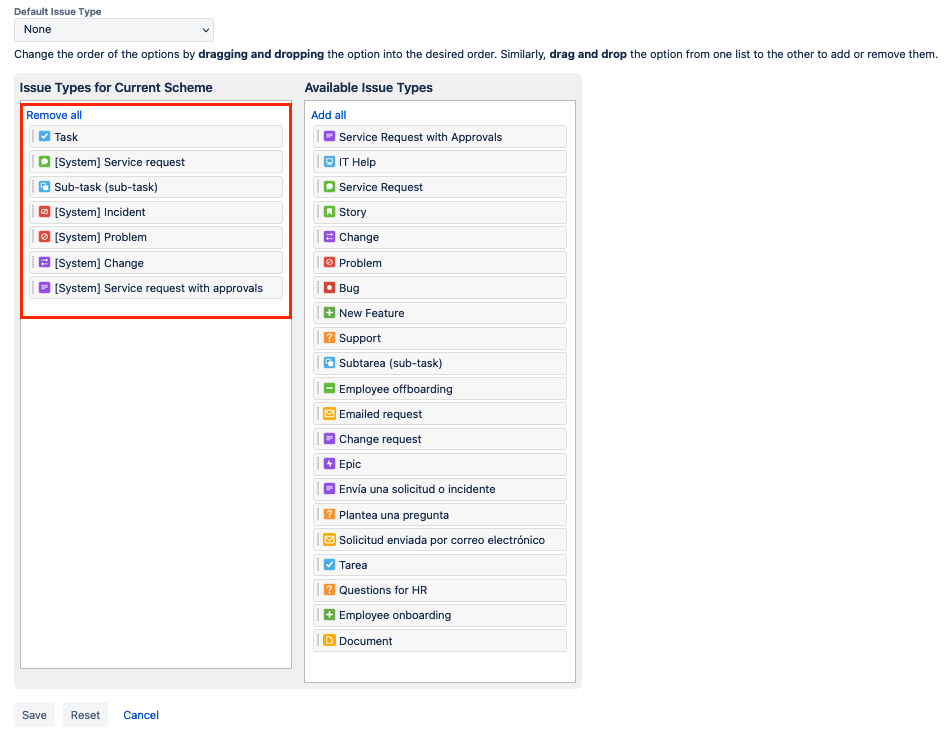The image size is (949, 733).
Task: Select the Tarea option text
Action: coord(353,565)
